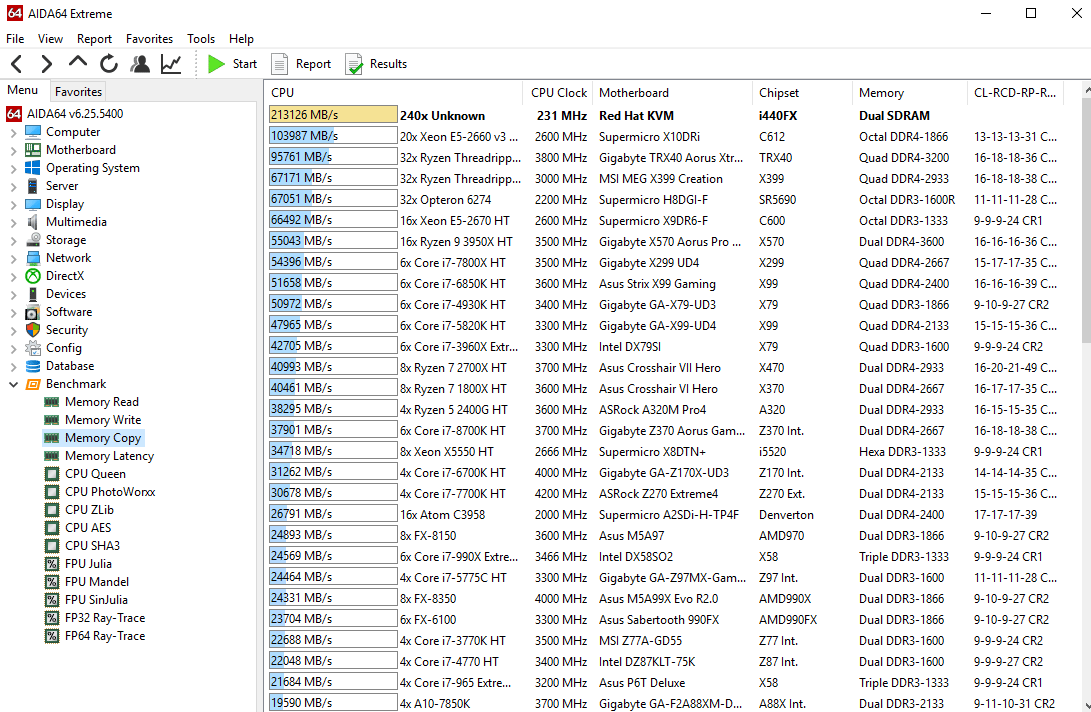Screen dimensions: 1091x712
Task: Open the File menu
Action: [x=15, y=39]
